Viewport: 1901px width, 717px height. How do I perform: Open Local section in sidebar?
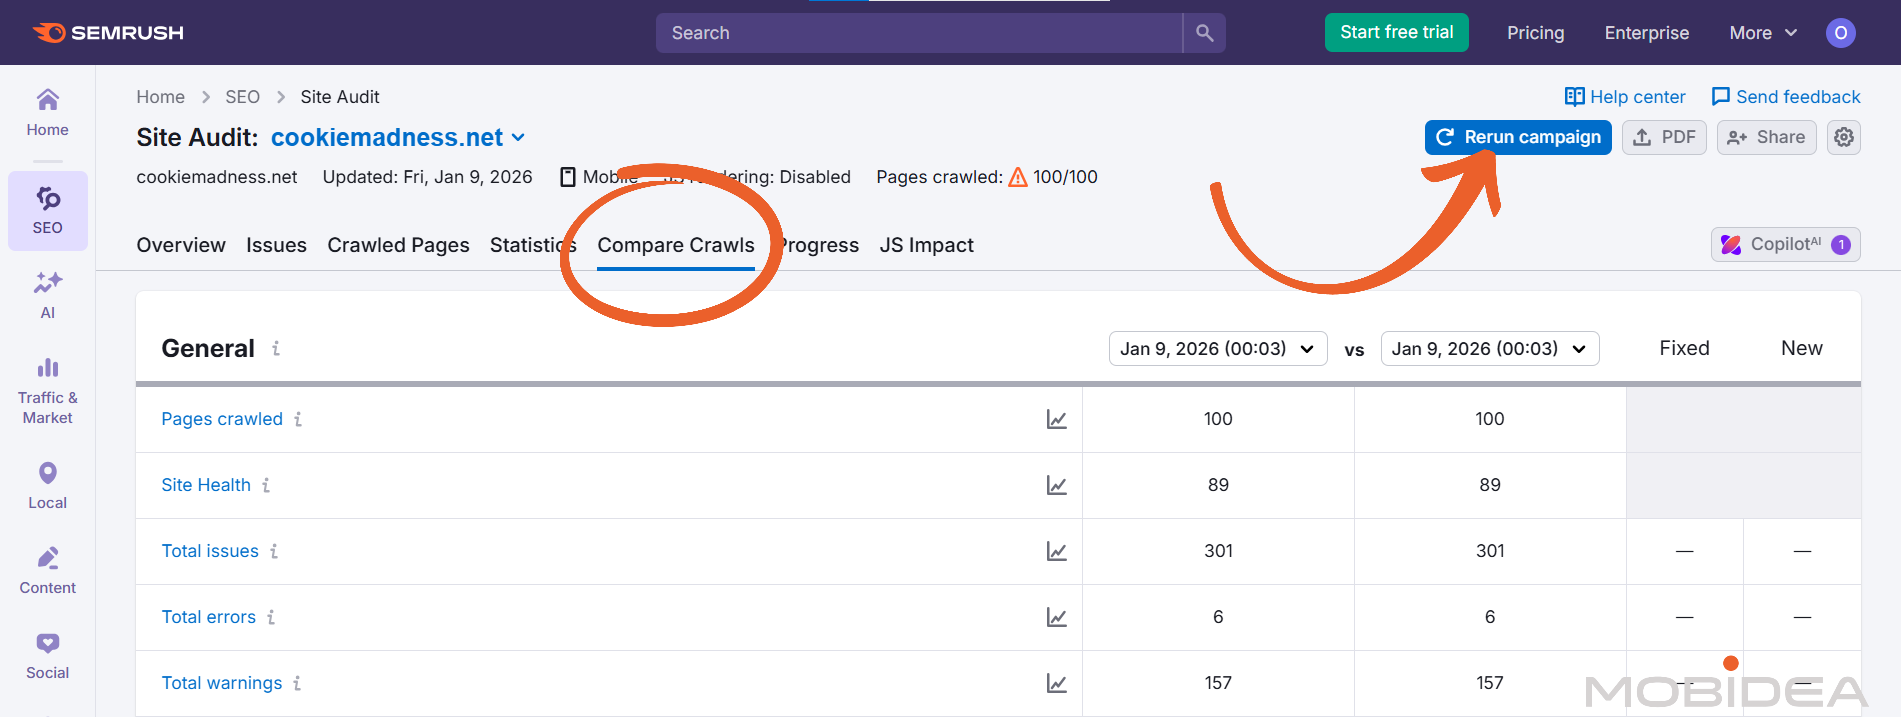pos(47,486)
